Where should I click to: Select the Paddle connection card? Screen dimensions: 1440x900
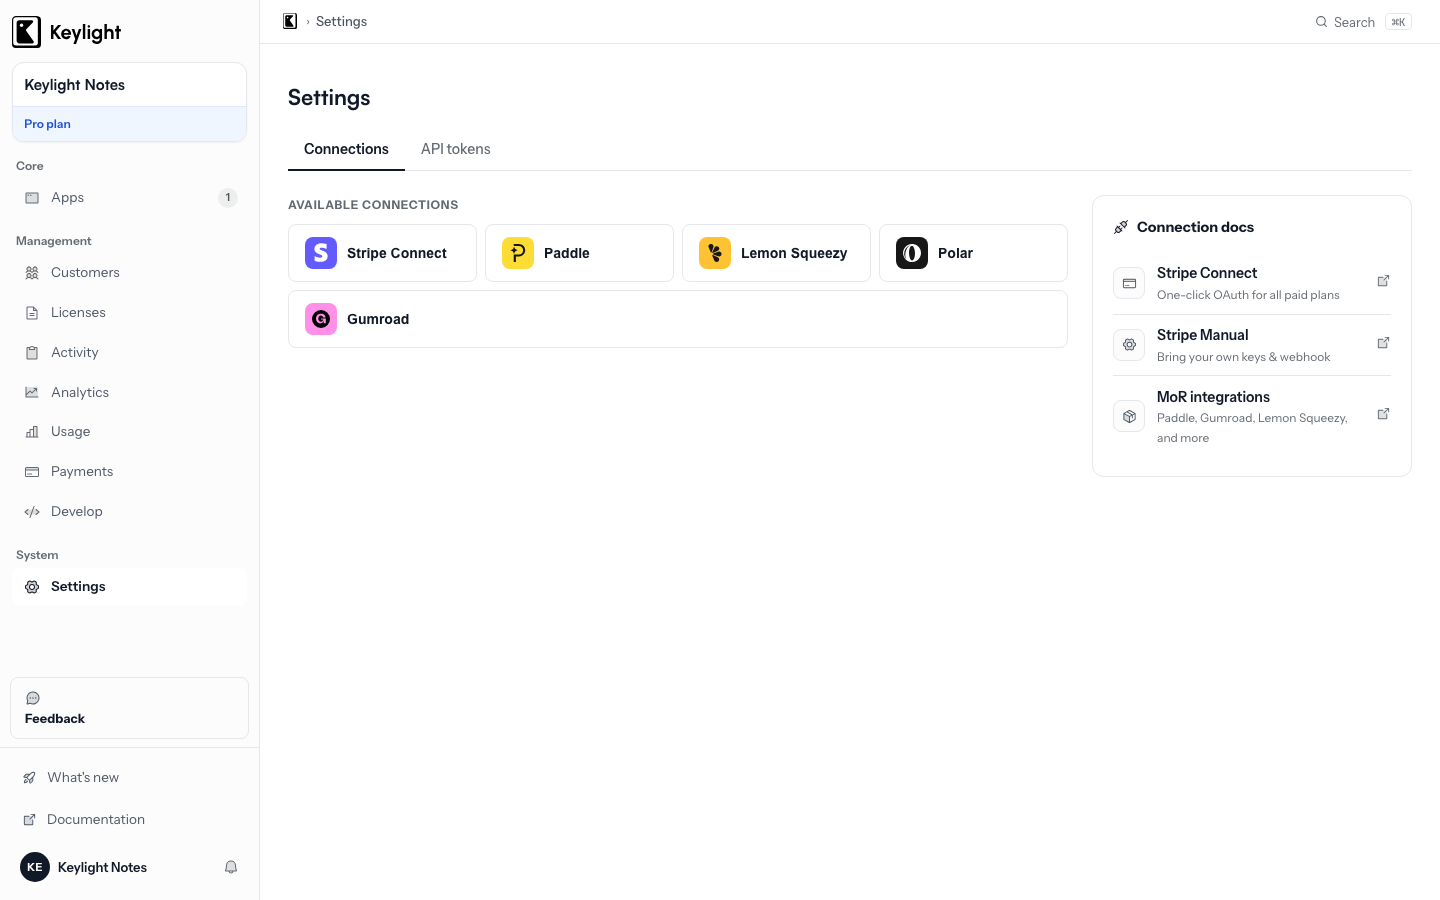579,253
